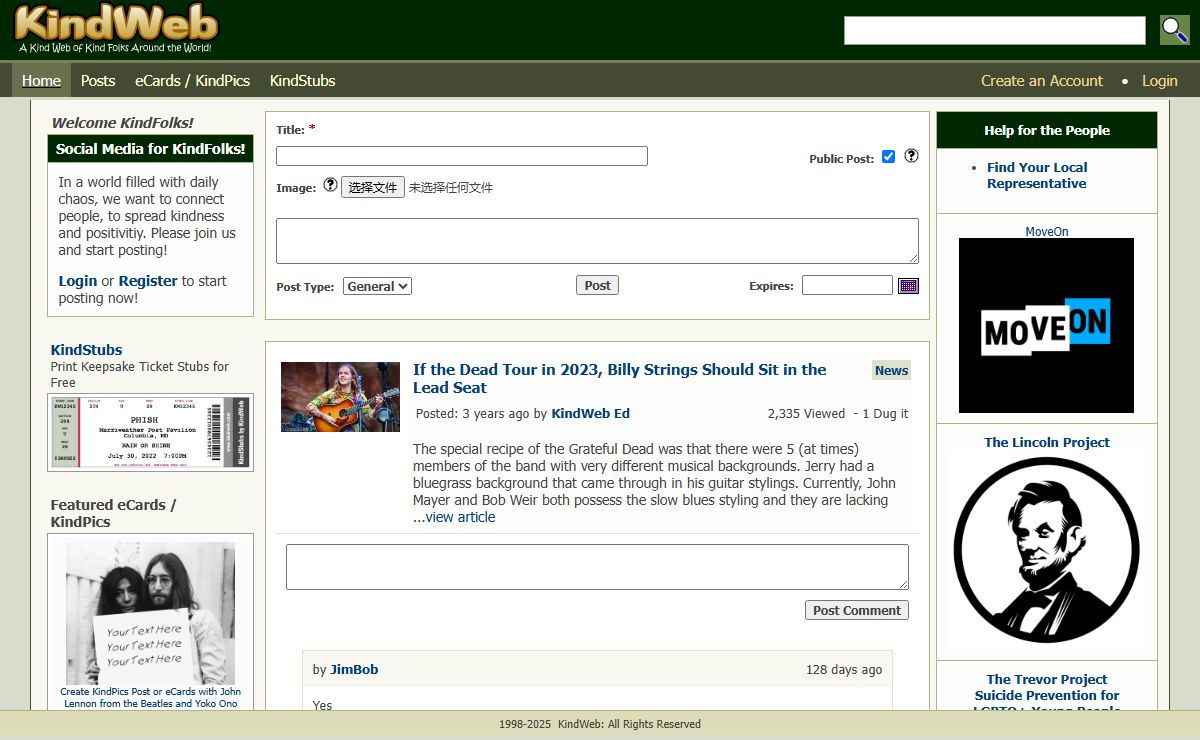Viewport: 1200px width, 740px height.
Task: Click the choose file button for Image
Action: (x=373, y=187)
